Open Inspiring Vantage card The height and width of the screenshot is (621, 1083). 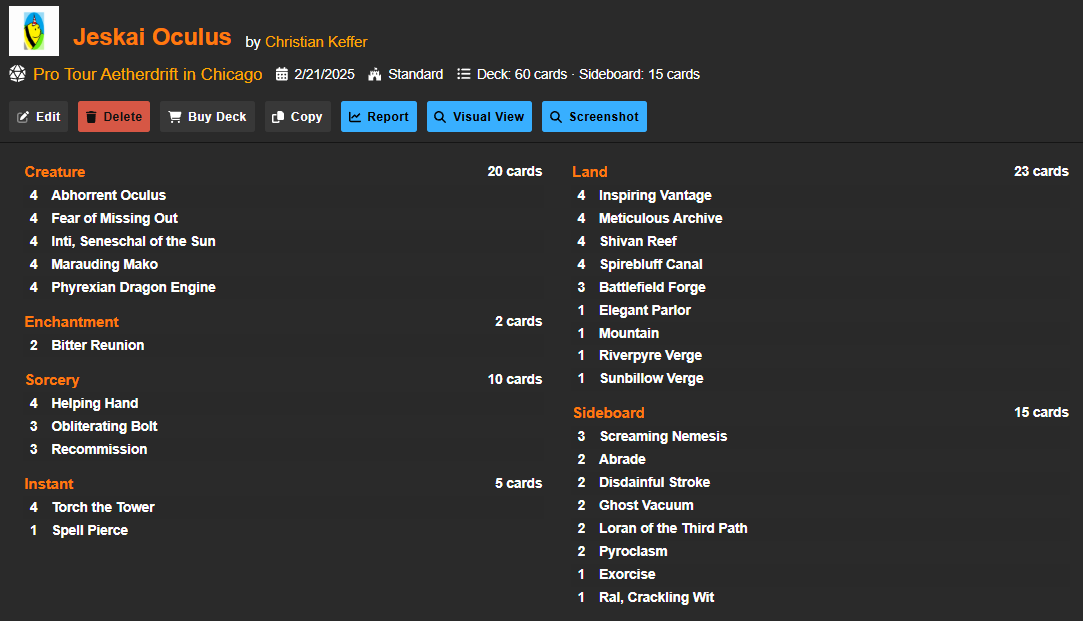tap(655, 195)
